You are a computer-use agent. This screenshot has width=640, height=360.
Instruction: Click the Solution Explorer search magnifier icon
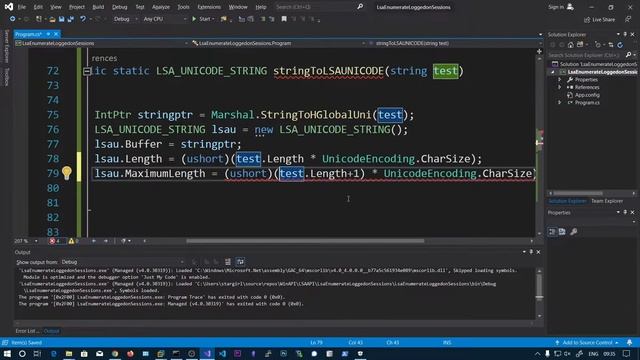[628, 55]
